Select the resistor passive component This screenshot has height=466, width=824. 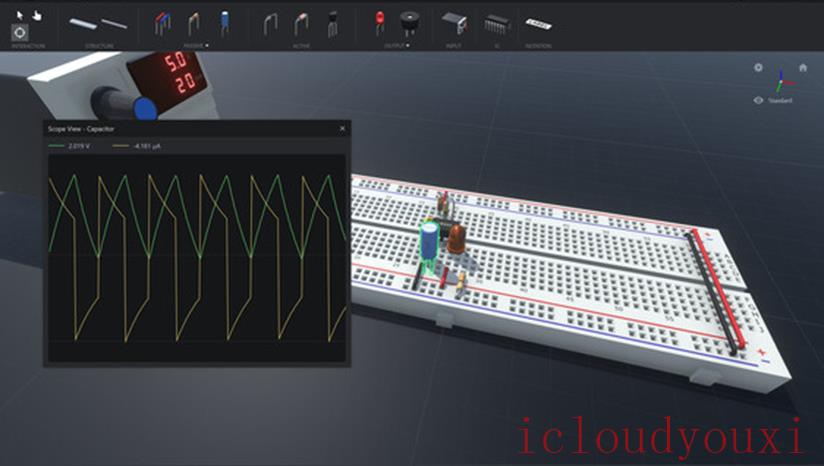(x=194, y=24)
